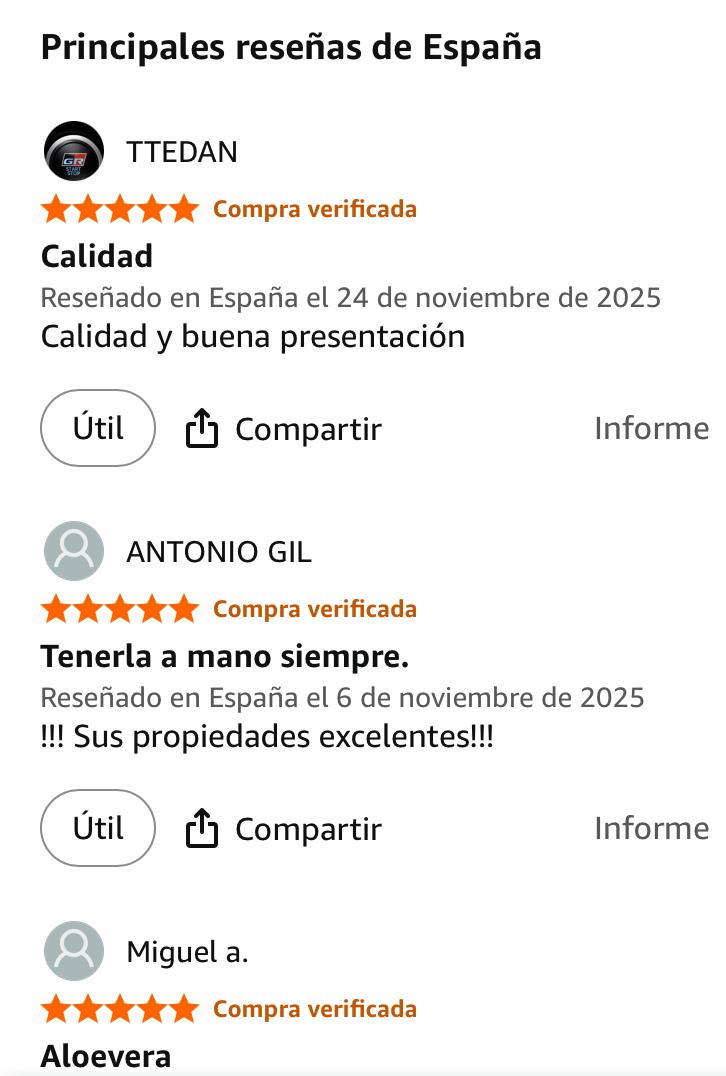This screenshot has width=726, height=1076.
Task: Click the Miguel a. reviewer name
Action: 187,952
